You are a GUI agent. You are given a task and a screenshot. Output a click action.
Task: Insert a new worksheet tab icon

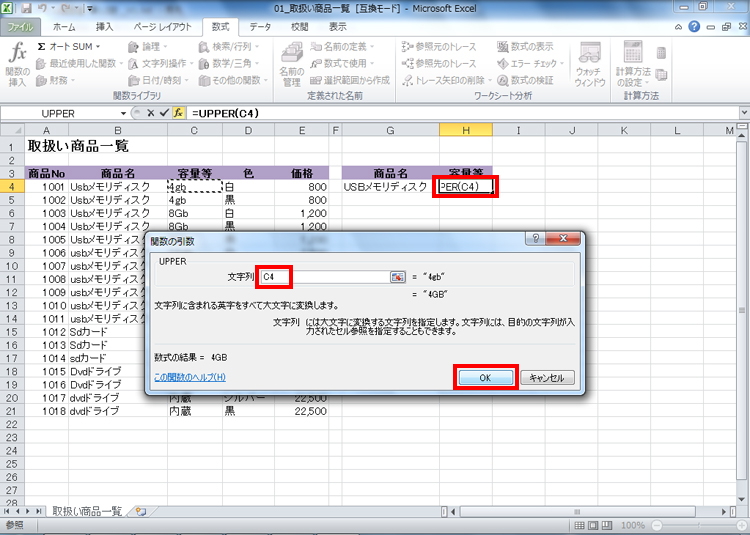pyautogui.click(x=141, y=512)
